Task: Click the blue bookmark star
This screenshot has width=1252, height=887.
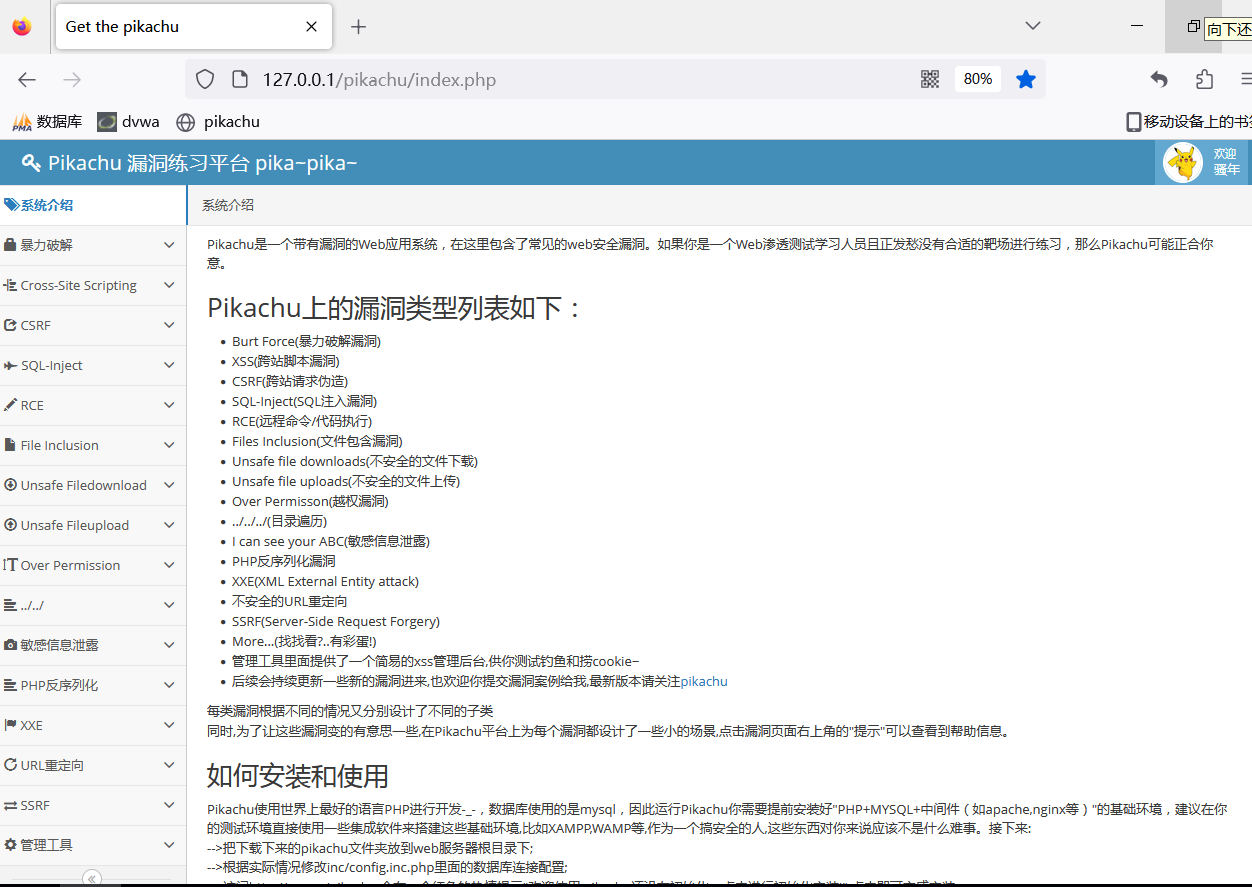Action: pyautogui.click(x=1025, y=79)
